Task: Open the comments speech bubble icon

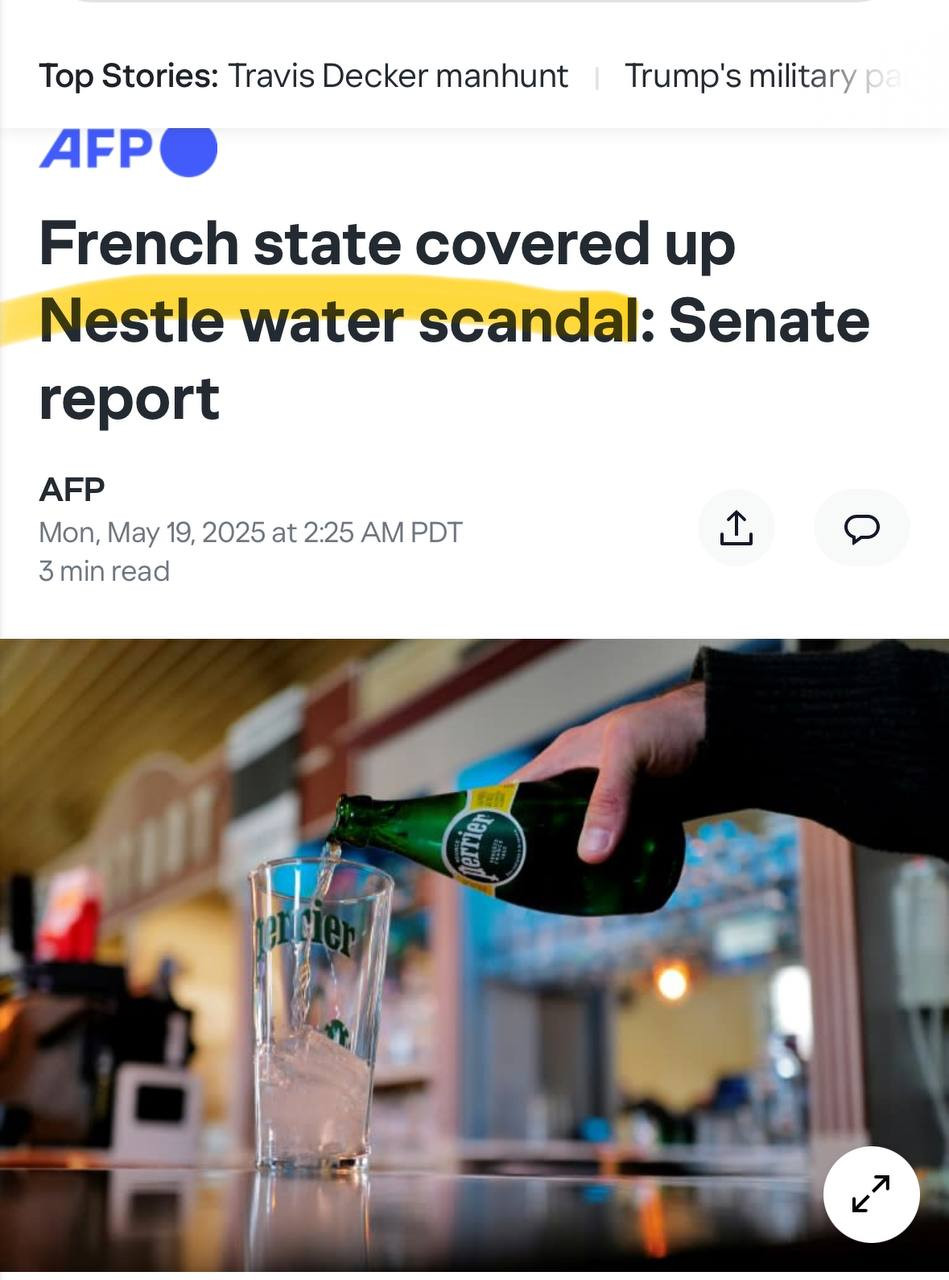Action: coord(861,528)
